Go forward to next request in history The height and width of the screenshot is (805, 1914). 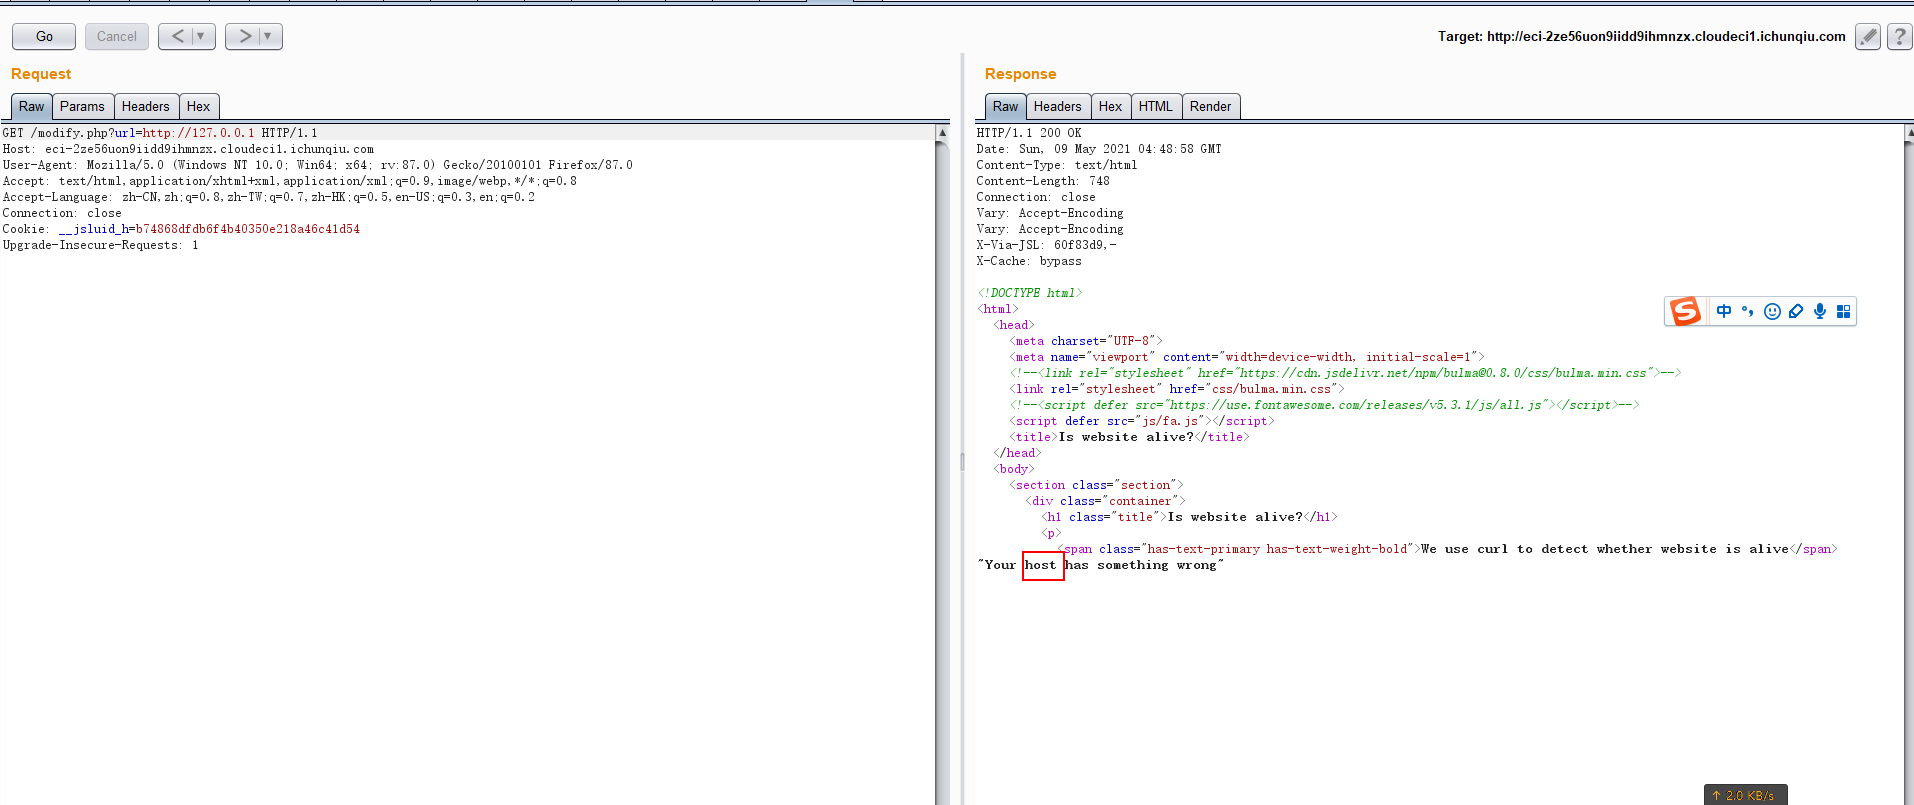244,37
